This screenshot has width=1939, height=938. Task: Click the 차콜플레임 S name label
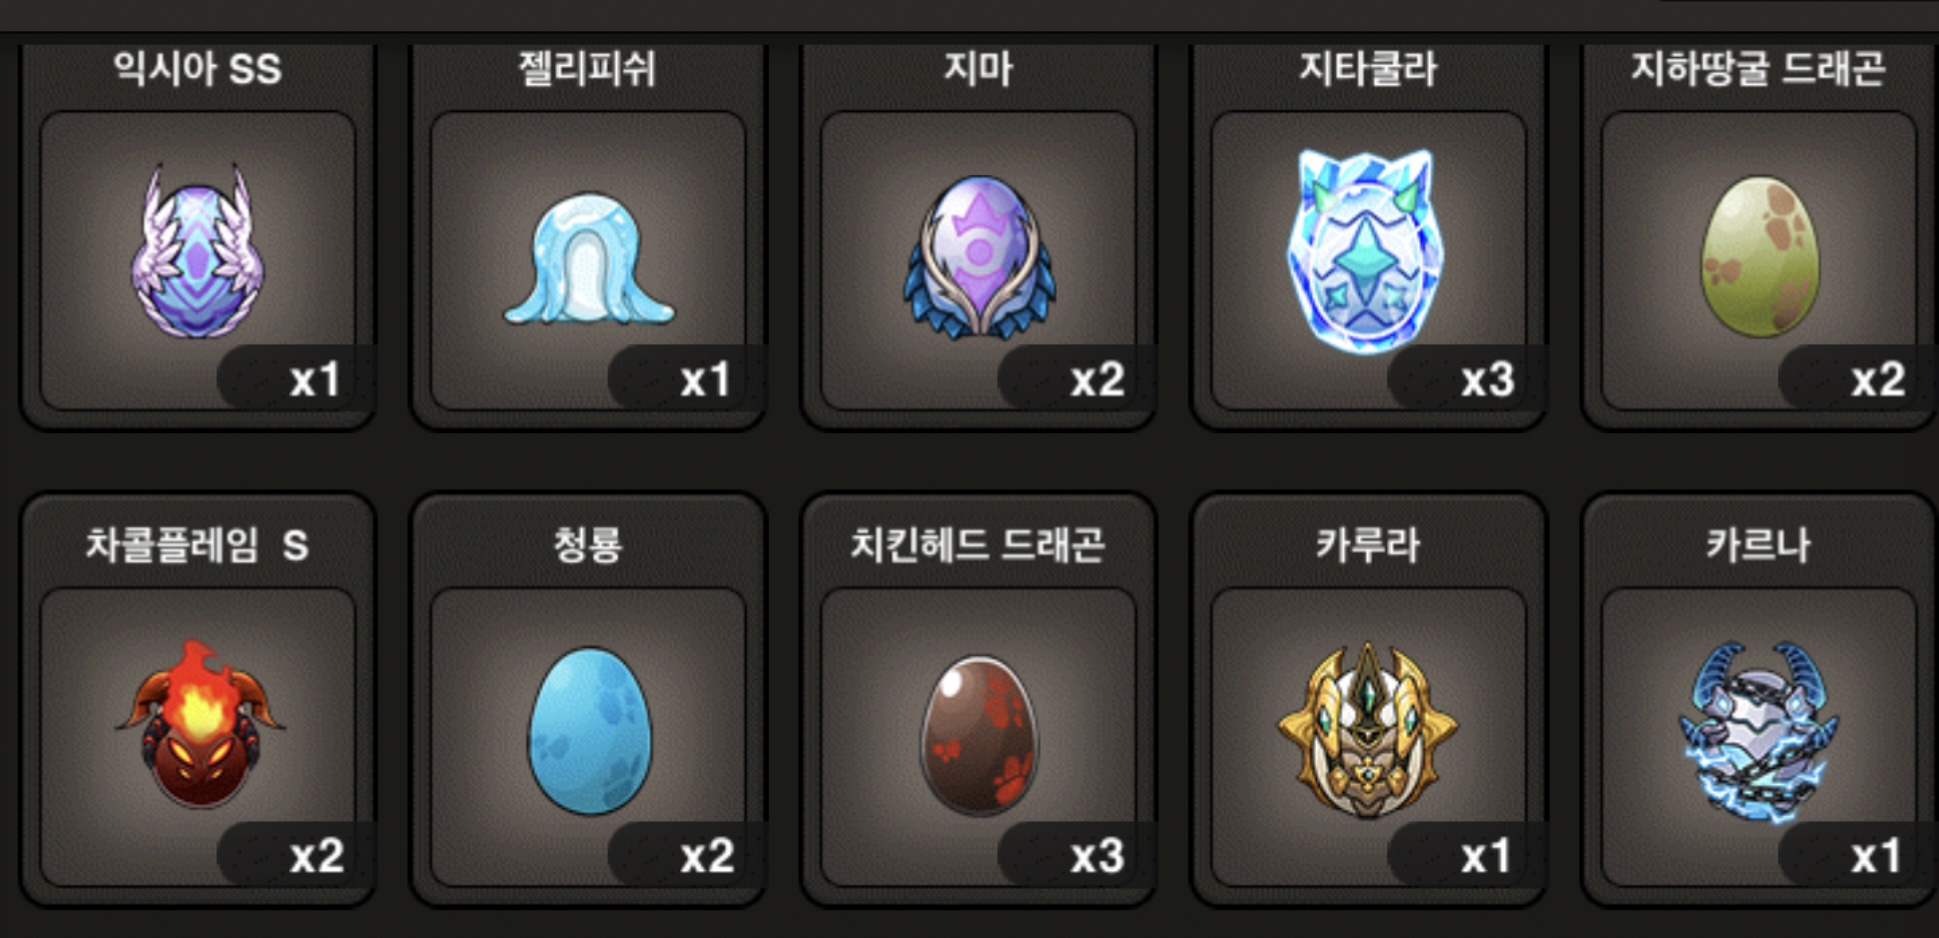tap(197, 545)
